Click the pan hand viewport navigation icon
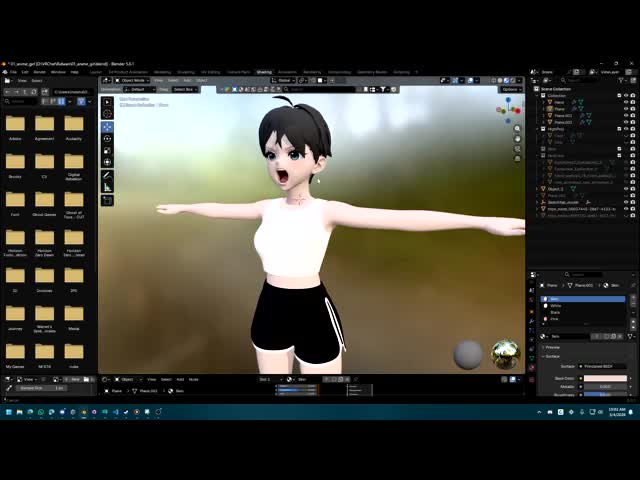 coord(517,138)
